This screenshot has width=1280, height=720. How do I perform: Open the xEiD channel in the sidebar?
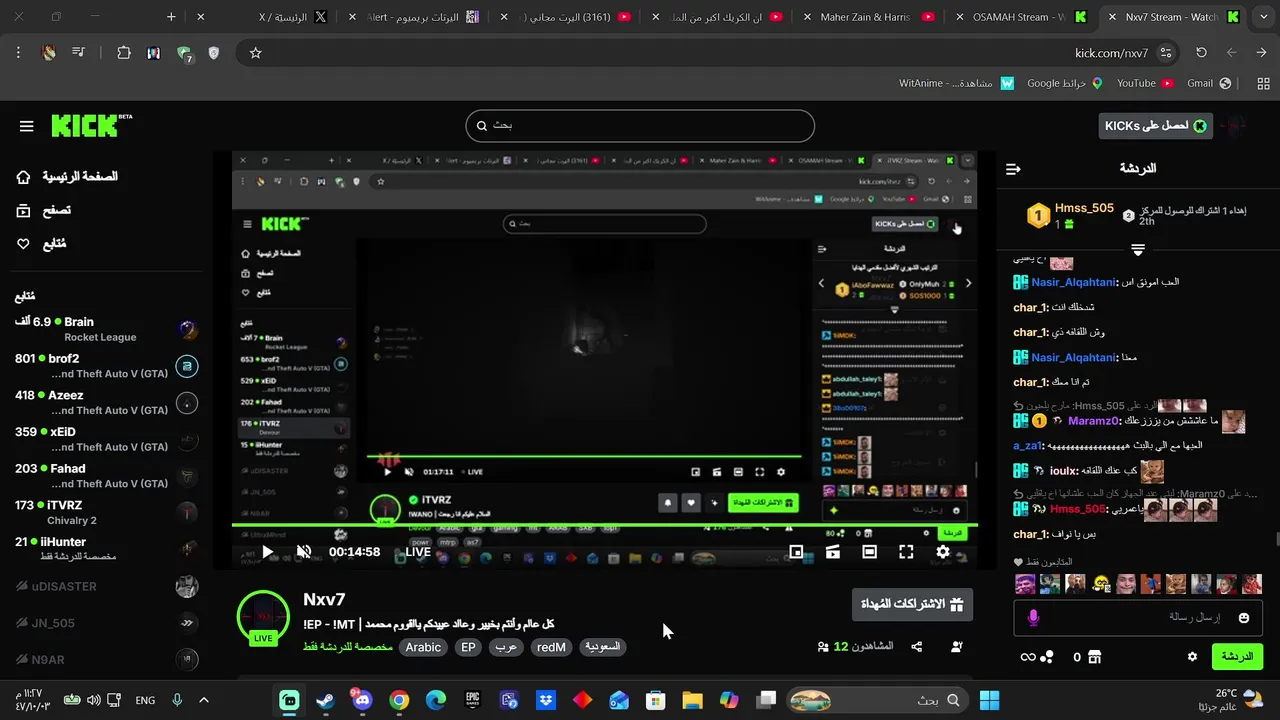click(105, 439)
